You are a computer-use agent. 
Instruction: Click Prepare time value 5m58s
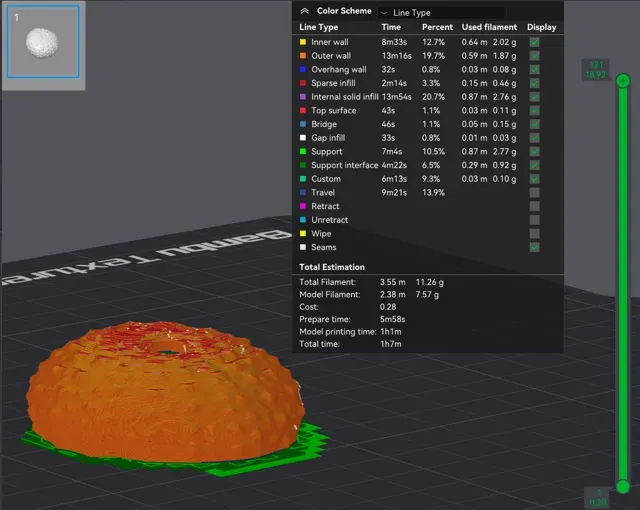[393, 319]
